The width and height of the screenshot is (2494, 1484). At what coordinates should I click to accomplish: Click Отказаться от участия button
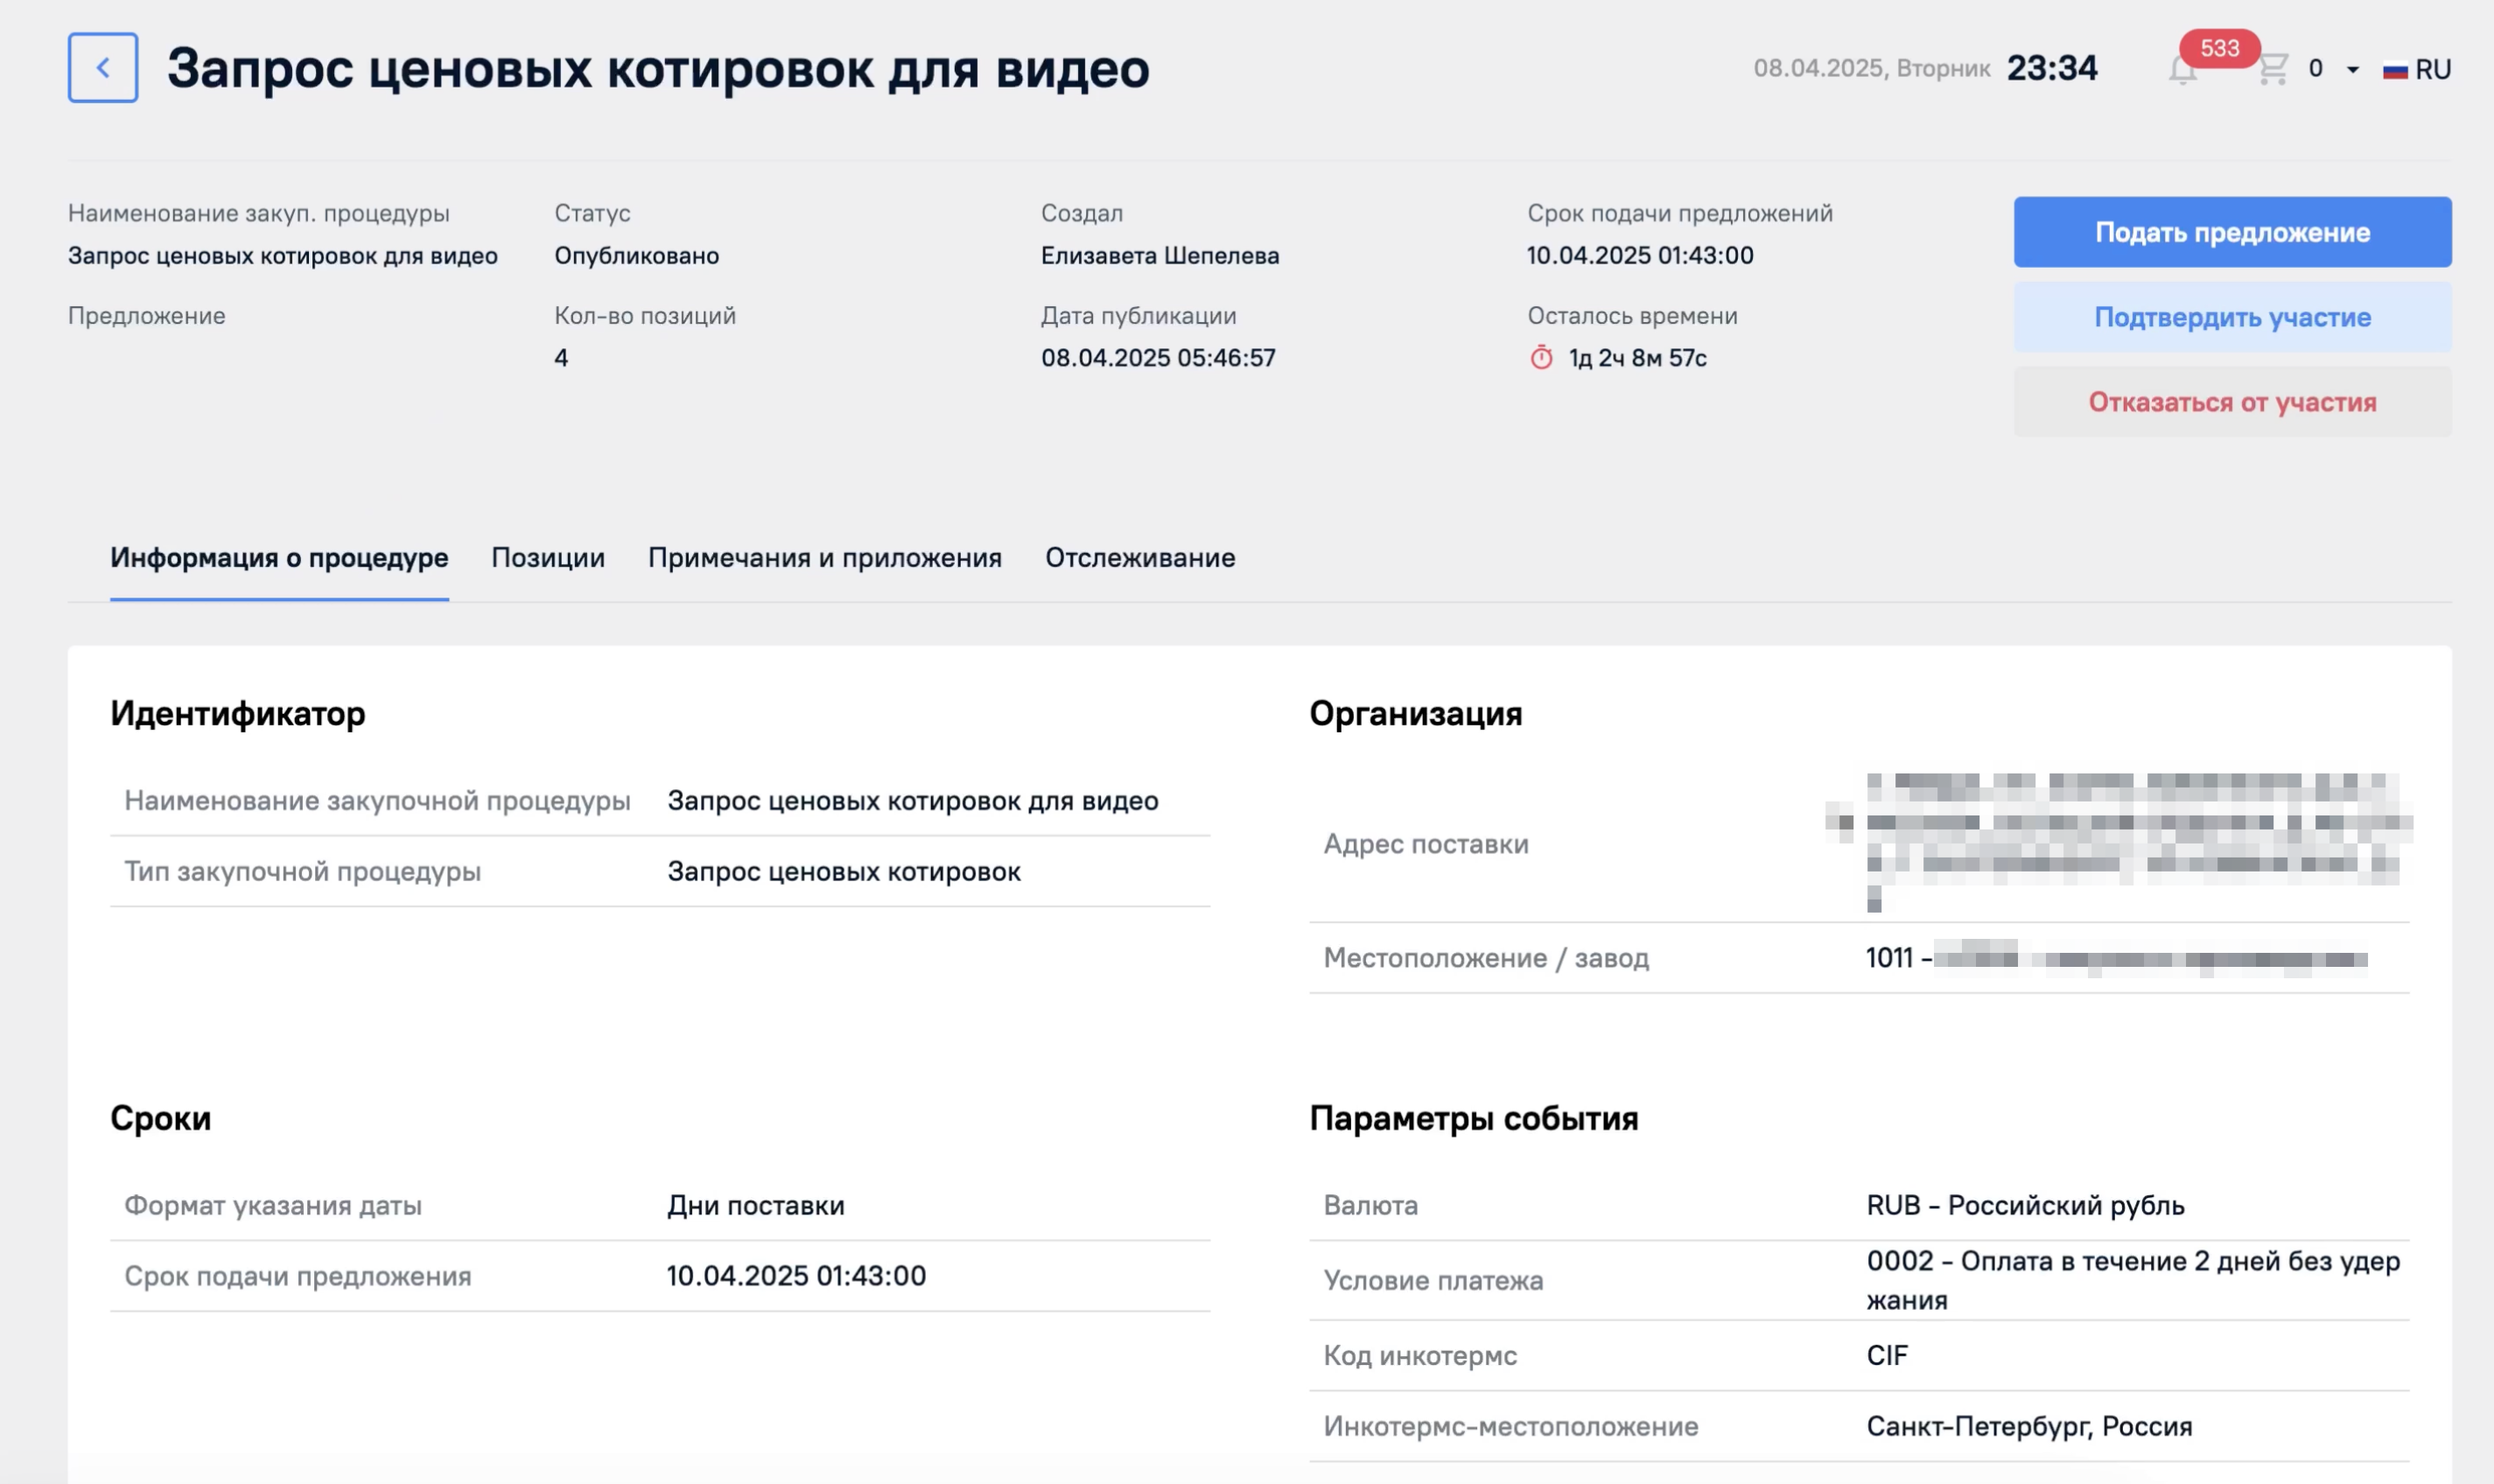(x=2231, y=402)
